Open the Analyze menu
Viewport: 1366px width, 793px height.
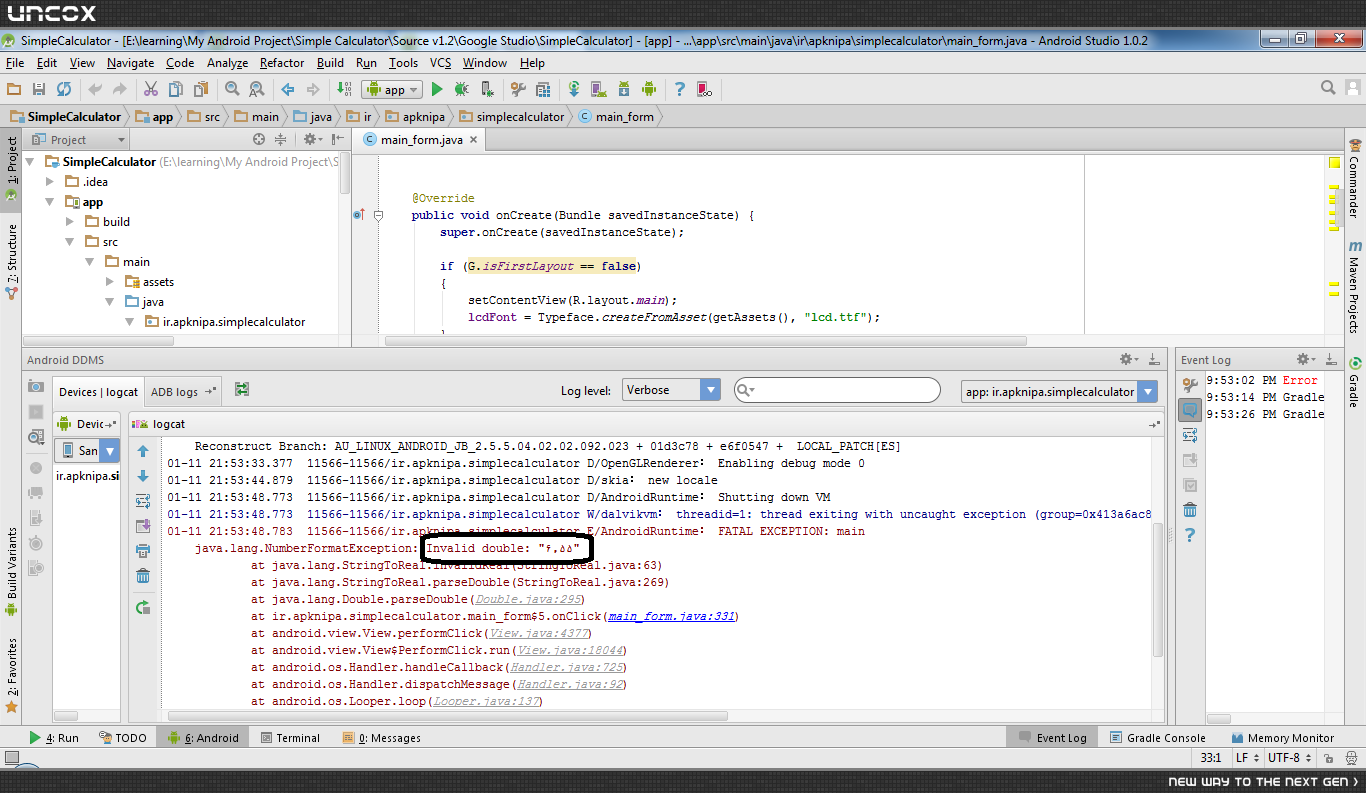tap(227, 62)
